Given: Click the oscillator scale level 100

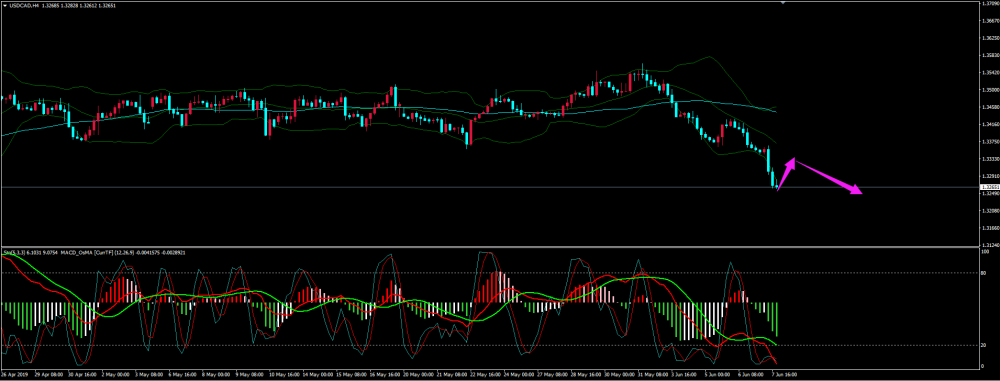Looking at the screenshot, I should tap(984, 252).
